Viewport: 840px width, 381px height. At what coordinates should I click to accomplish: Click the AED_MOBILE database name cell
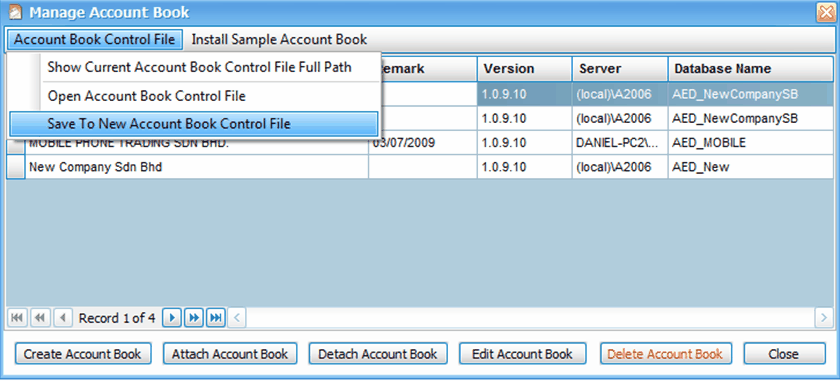coord(751,144)
